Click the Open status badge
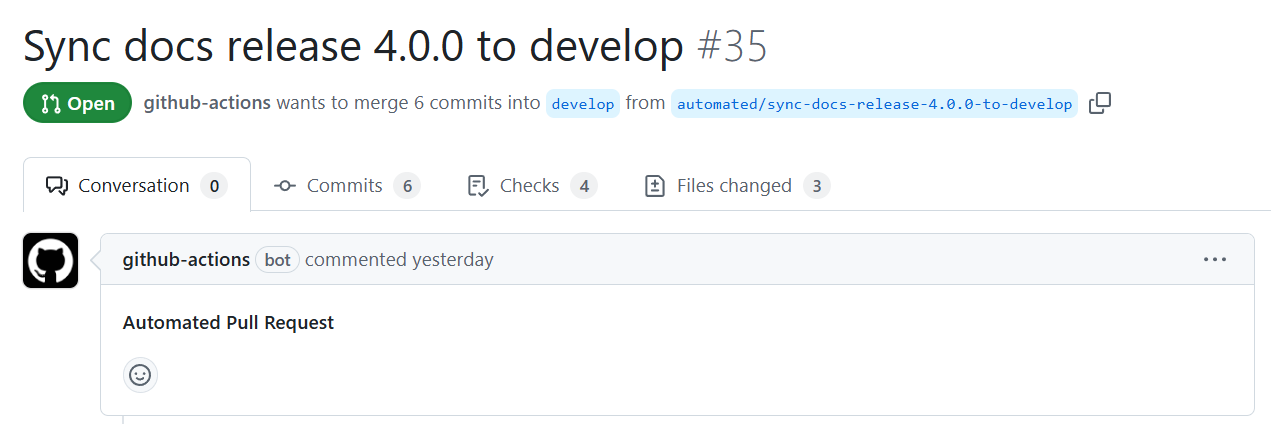 [x=78, y=103]
